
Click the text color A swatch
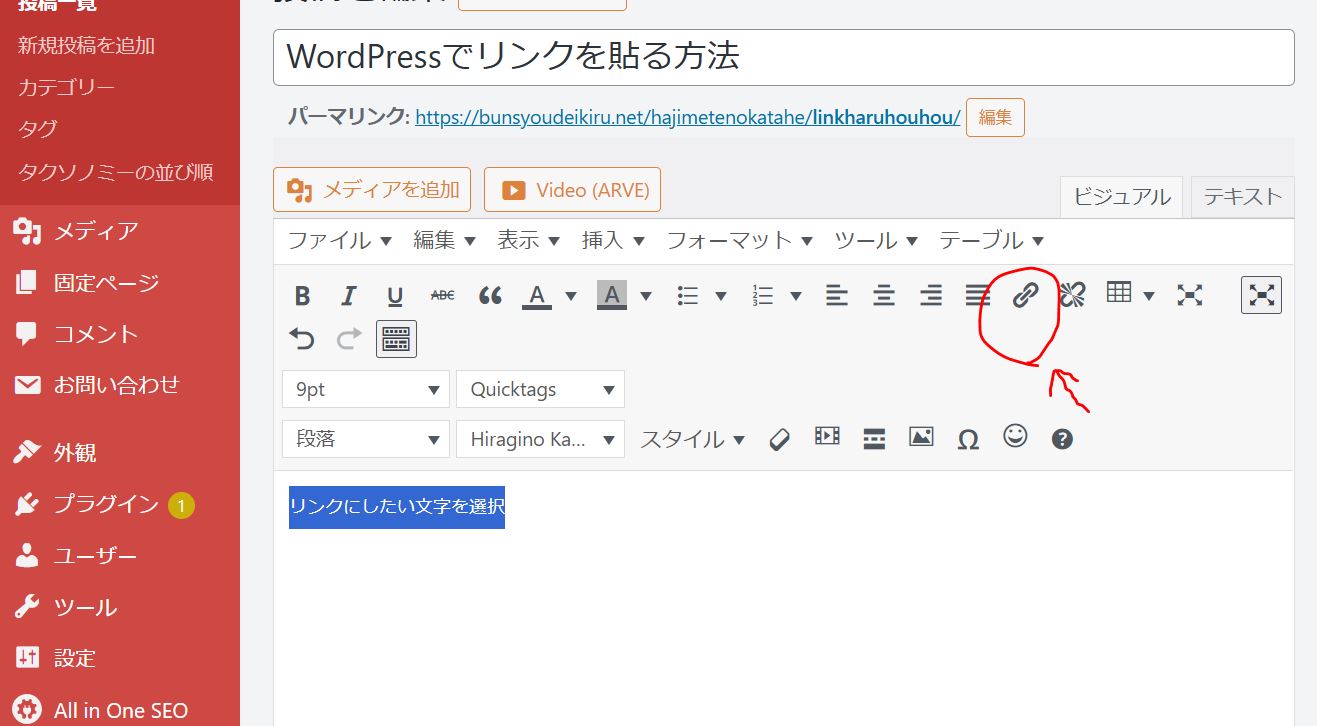537,296
